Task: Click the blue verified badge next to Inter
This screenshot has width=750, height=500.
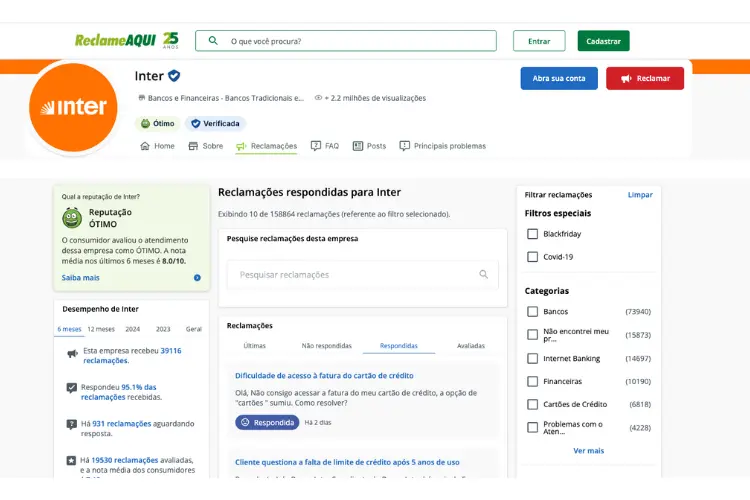Action: click(174, 76)
